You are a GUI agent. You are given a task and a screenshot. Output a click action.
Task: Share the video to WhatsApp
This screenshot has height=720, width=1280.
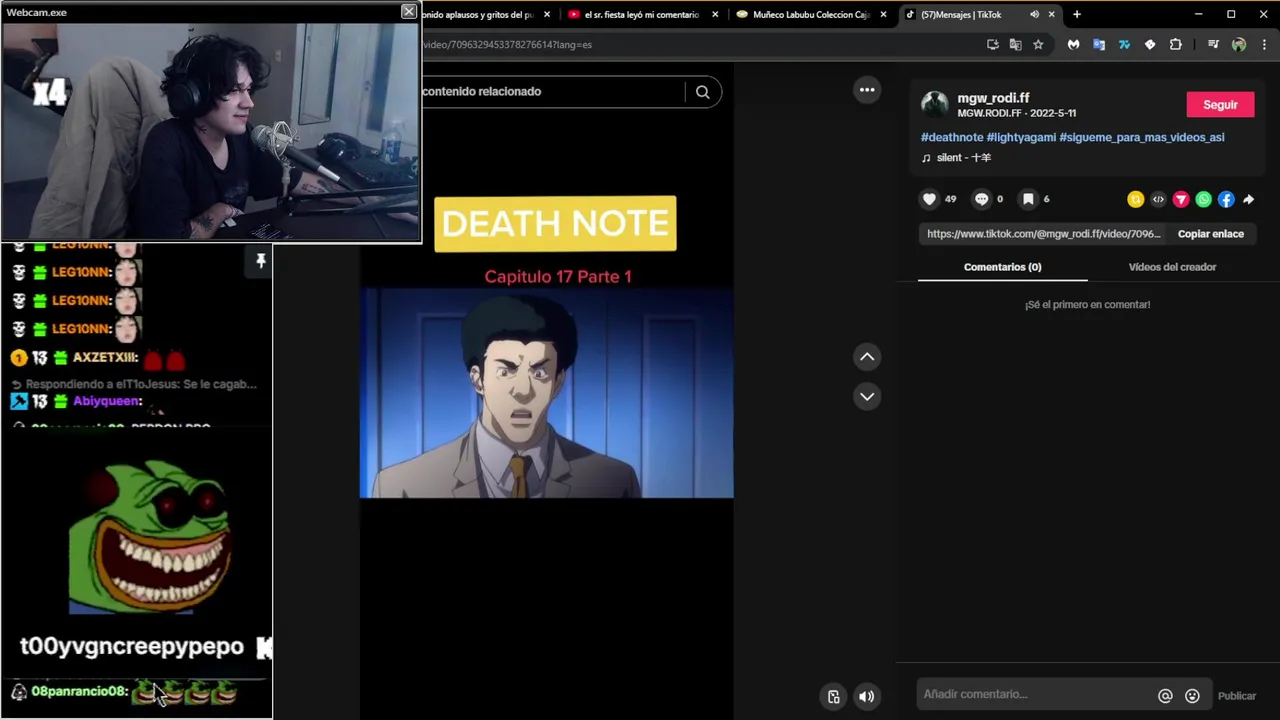1204,199
